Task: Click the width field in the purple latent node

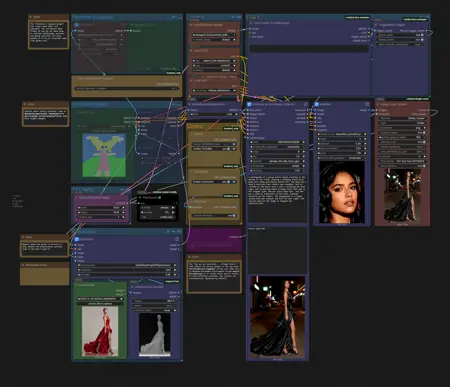Action: 101,208
